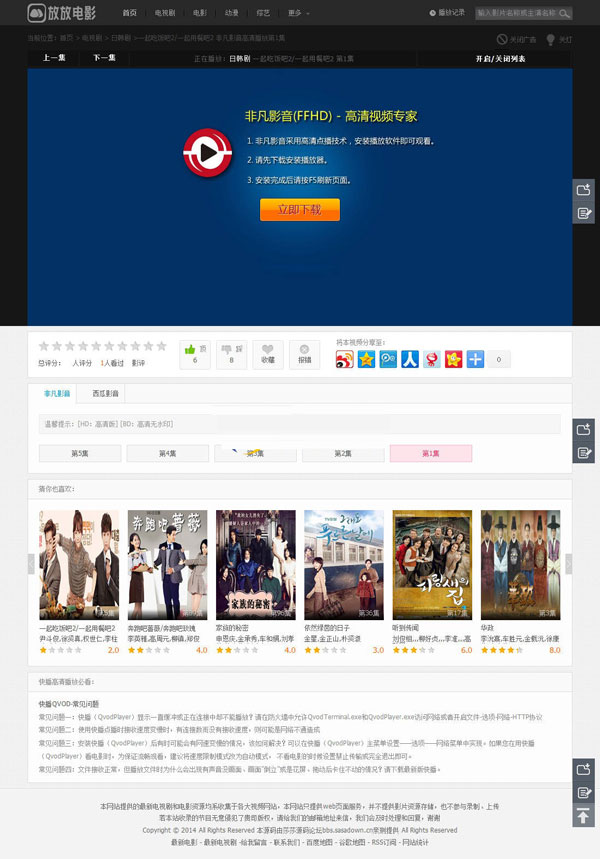Viewport: 600px width, 859px height.
Task: Open the 华政 poster thumbnail
Action: click(521, 565)
